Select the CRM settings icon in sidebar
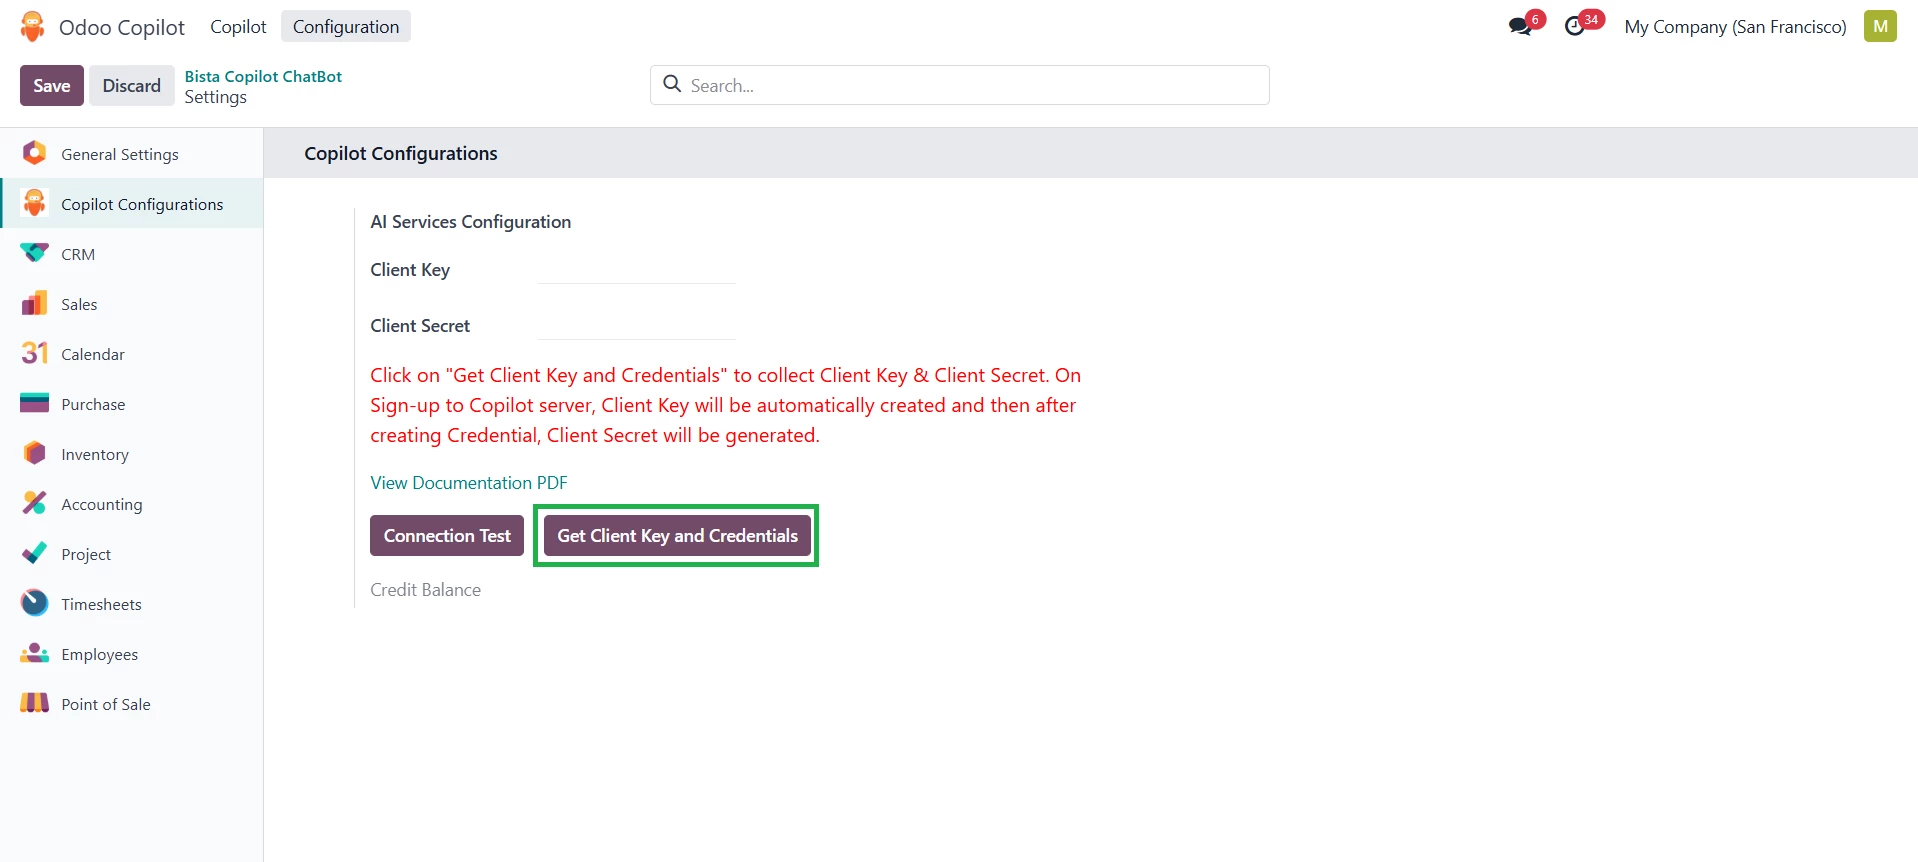Screen dimensions: 1918x862 [x=34, y=254]
